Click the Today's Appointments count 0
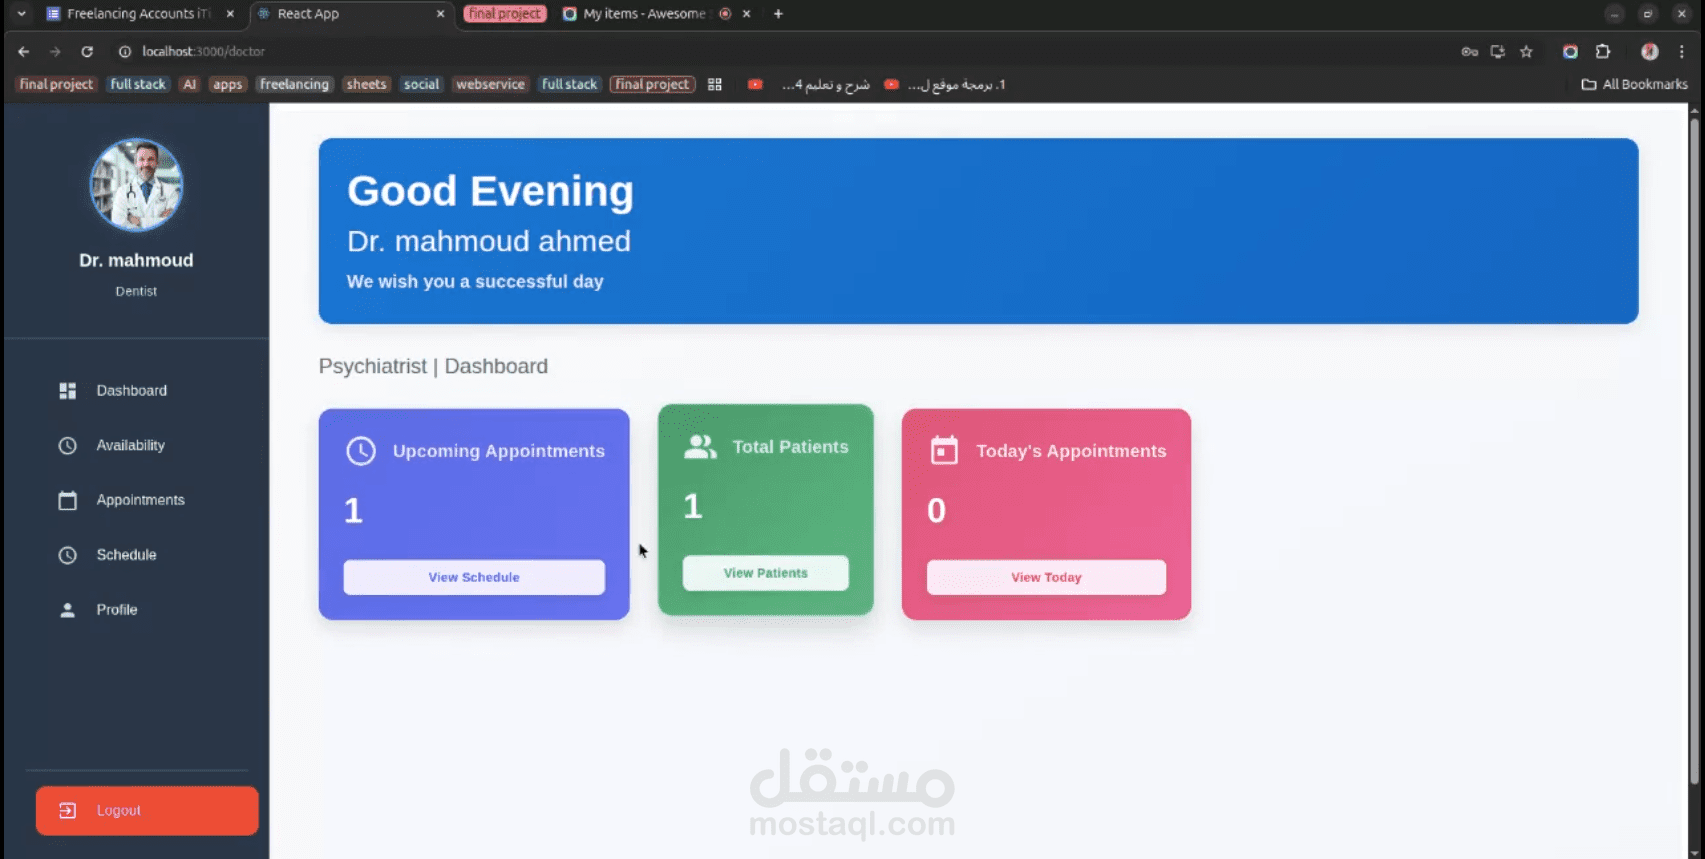The height and width of the screenshot is (859, 1705). 936,511
